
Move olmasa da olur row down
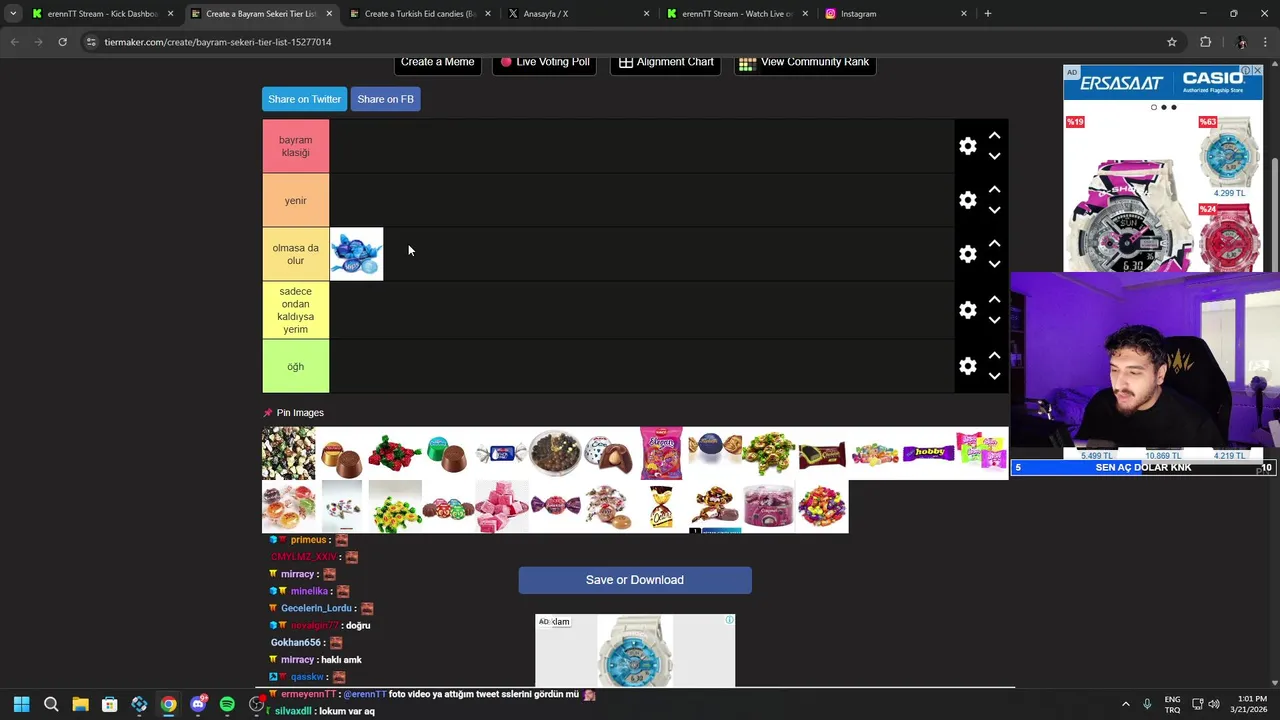coord(994,264)
